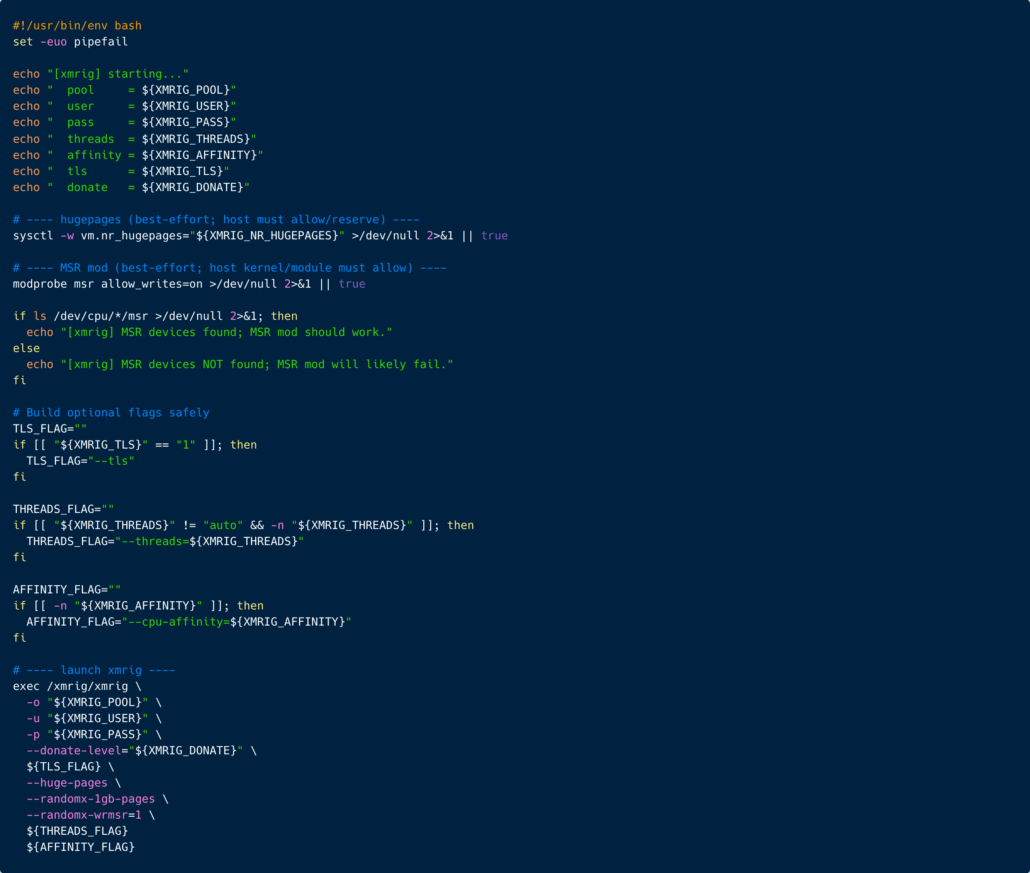
Task: Click the '--randomx-wrmsr=1' option line
Action: tap(90, 815)
